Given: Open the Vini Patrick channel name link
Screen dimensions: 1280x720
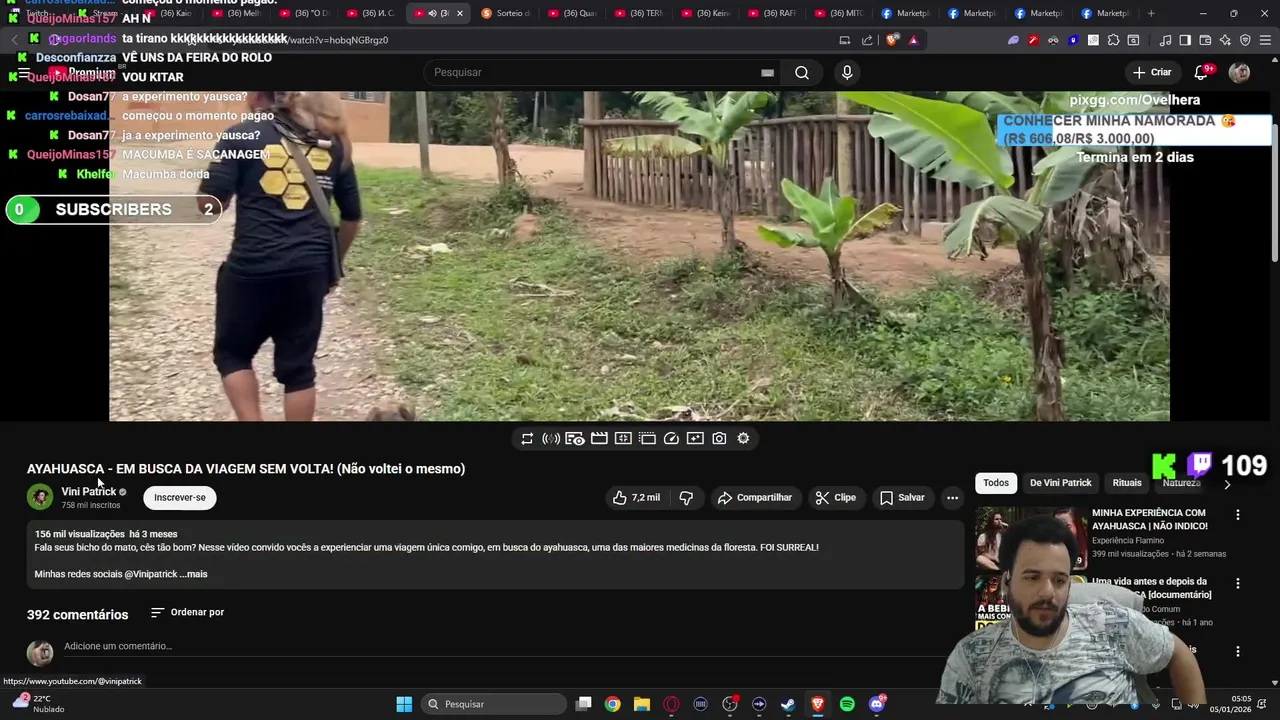Looking at the screenshot, I should coord(89,491).
